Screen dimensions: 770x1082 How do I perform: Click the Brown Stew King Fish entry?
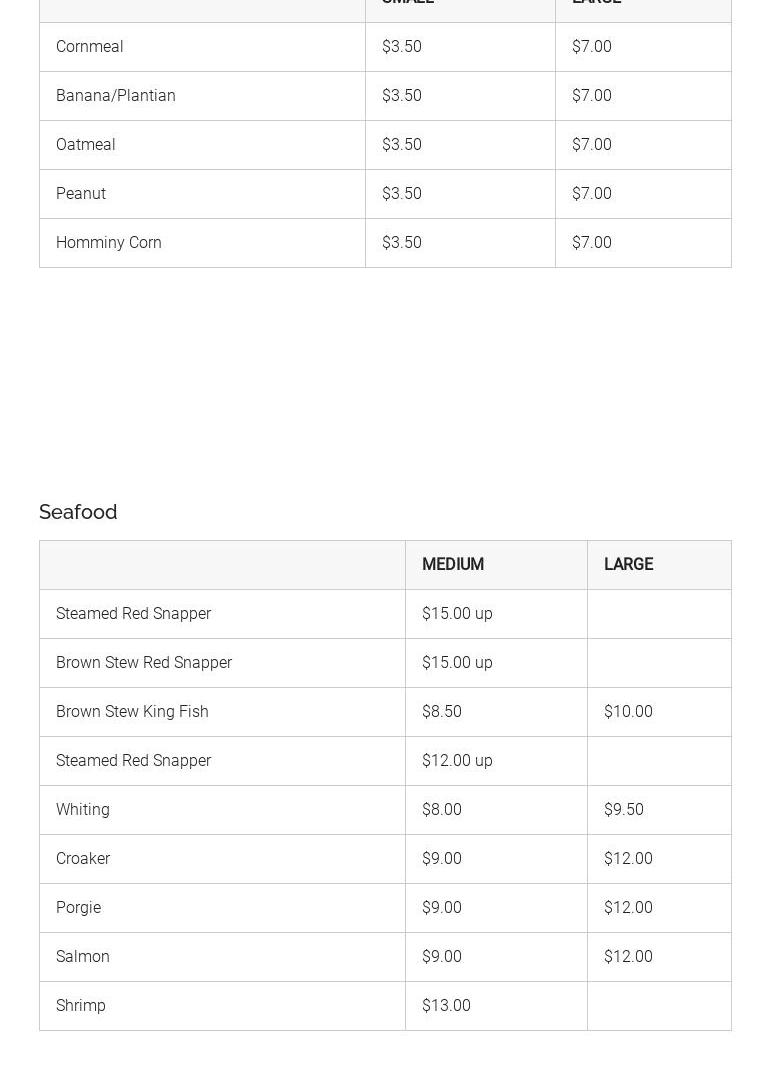pos(132,712)
